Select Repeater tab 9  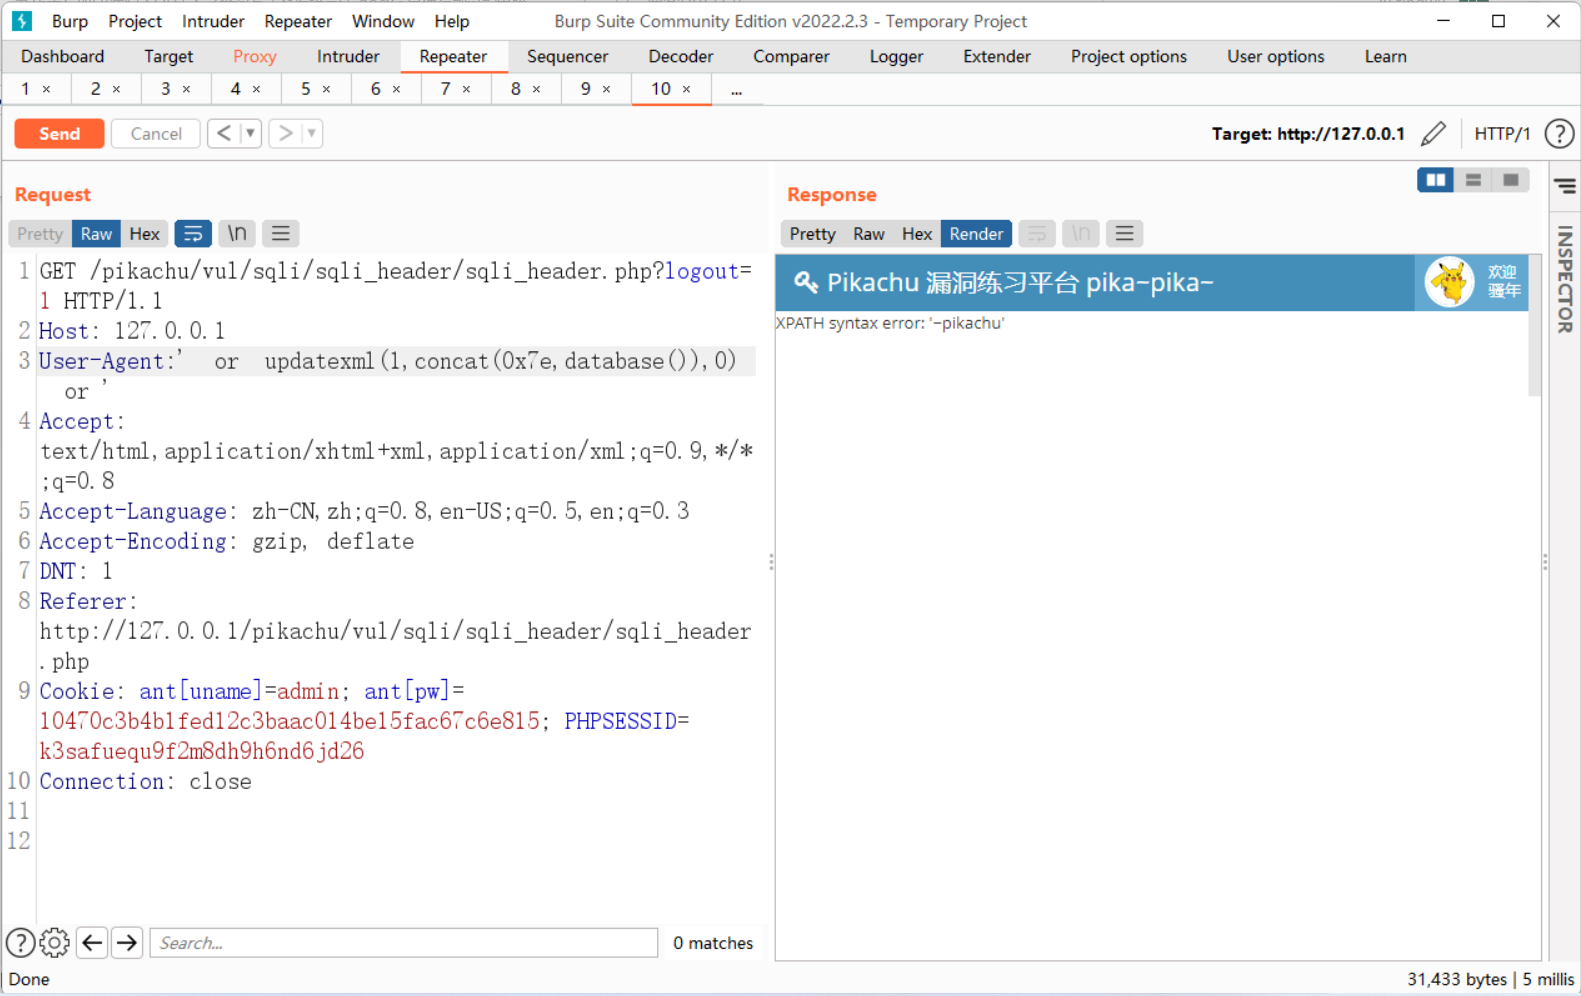[x=585, y=89]
